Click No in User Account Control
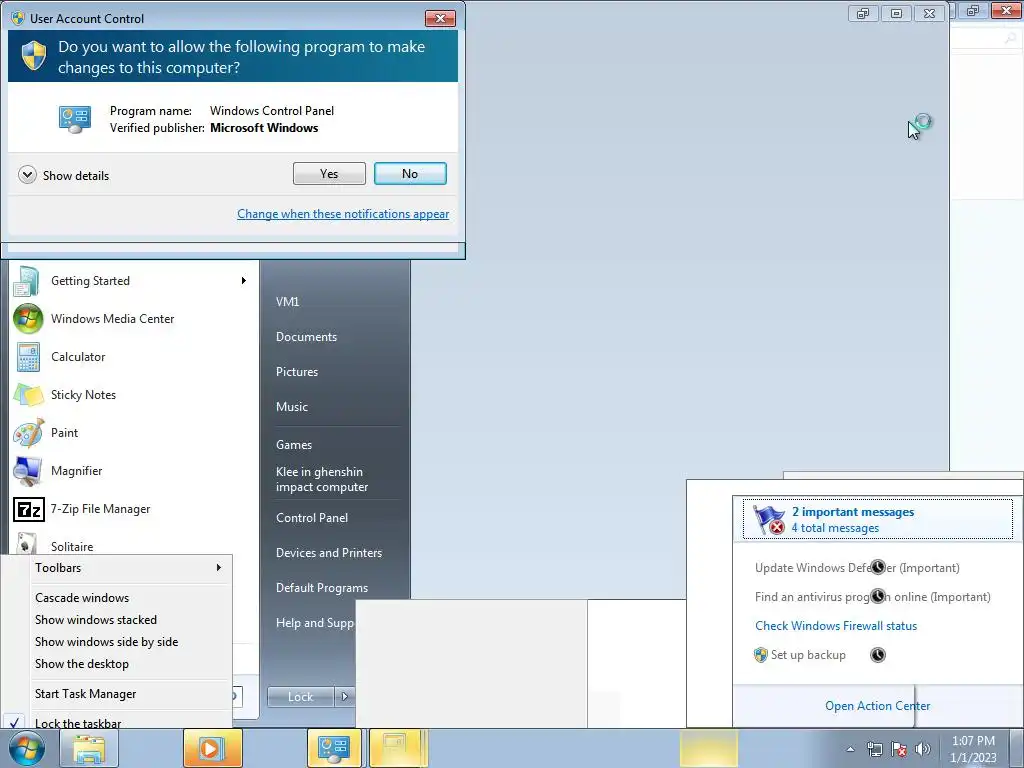The height and width of the screenshot is (768, 1024). tap(410, 174)
